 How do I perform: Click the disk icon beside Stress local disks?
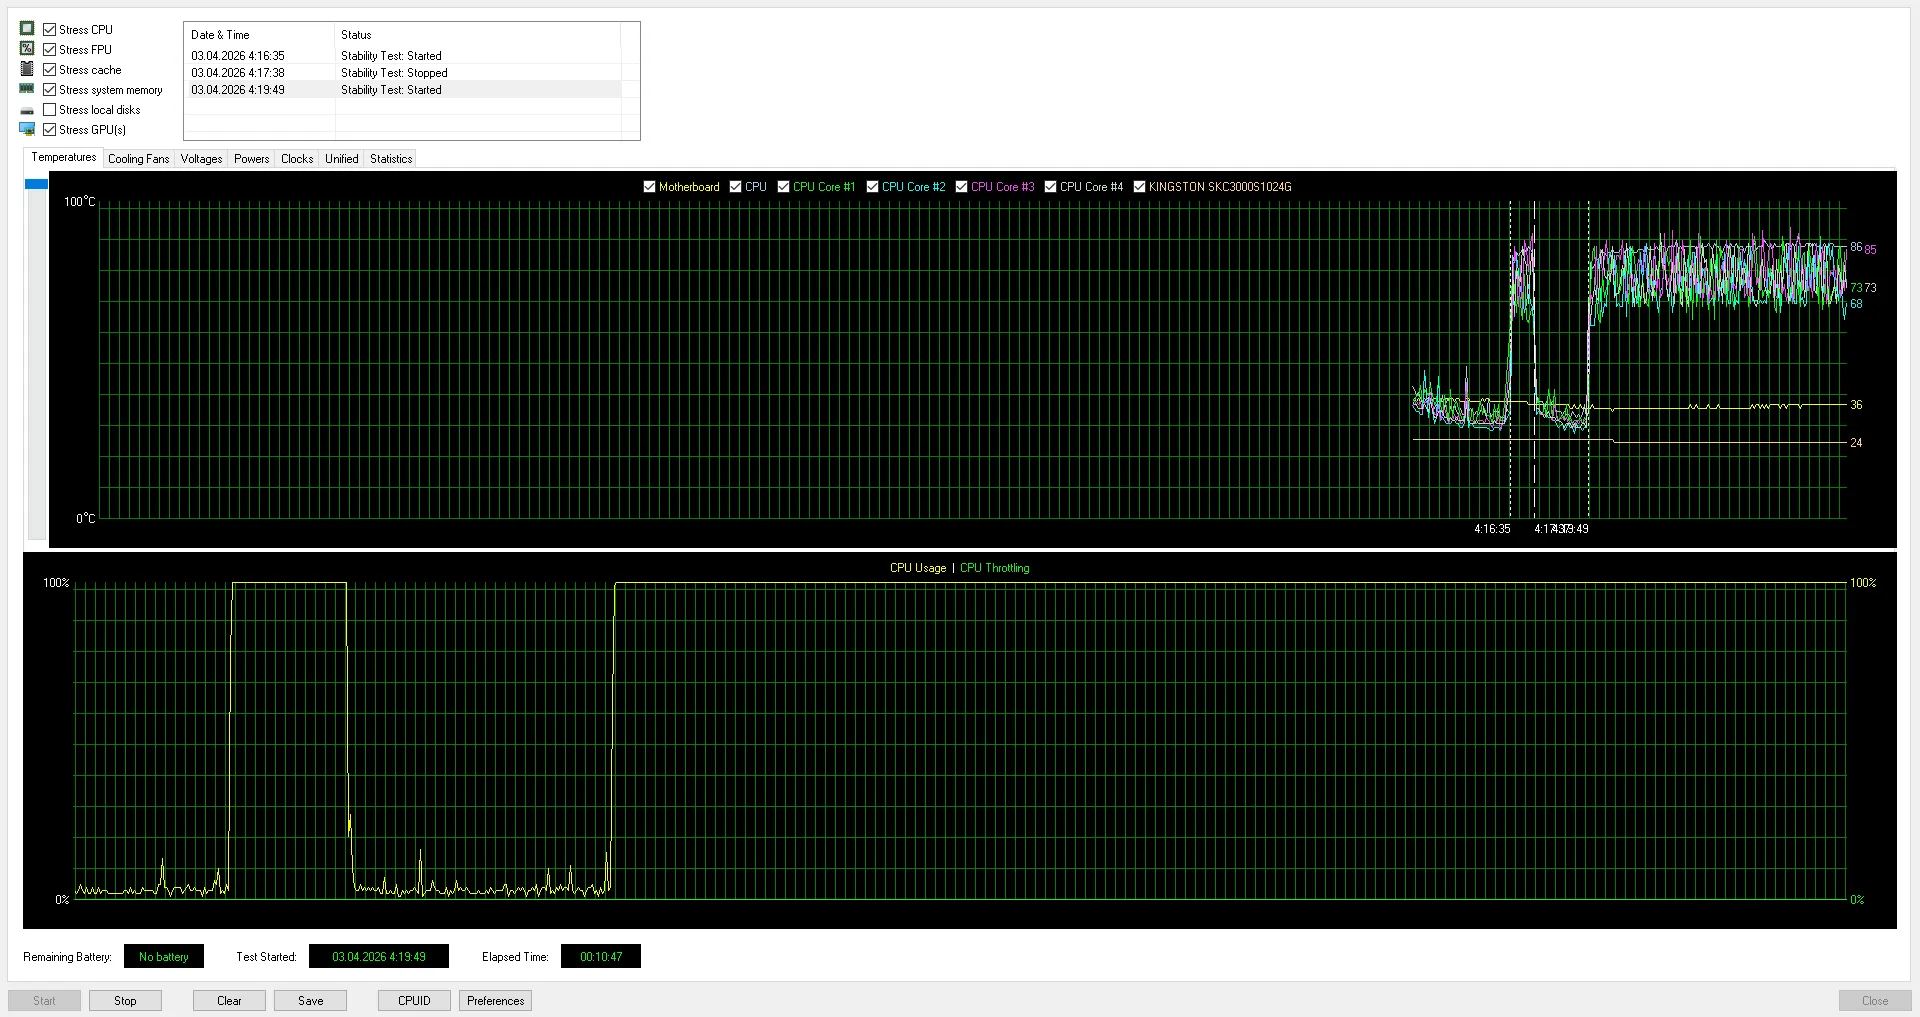click(x=27, y=110)
